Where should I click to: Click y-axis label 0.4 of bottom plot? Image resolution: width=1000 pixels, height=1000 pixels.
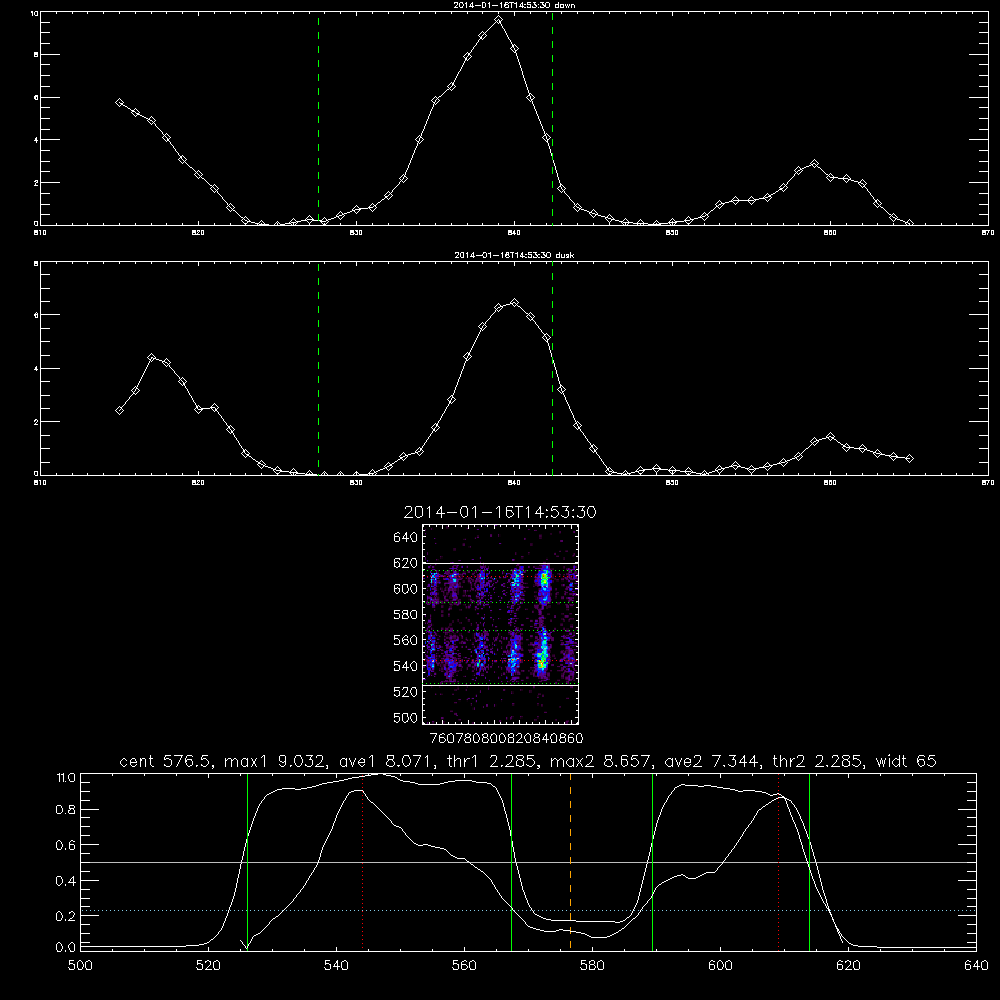pyautogui.click(x=66, y=881)
